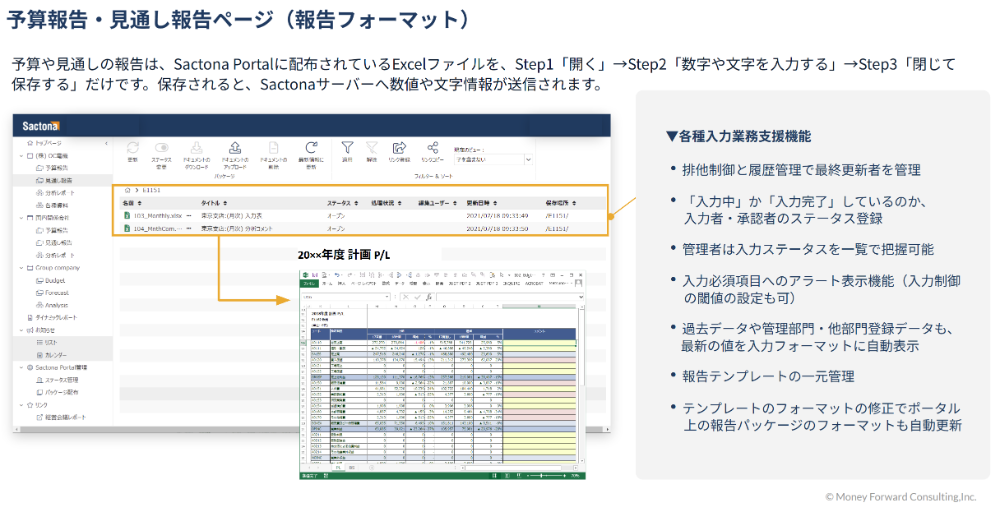This screenshot has height=512, width=1000.
Task: Open トップページ in the sidebar
Action: pyautogui.click(x=48, y=143)
